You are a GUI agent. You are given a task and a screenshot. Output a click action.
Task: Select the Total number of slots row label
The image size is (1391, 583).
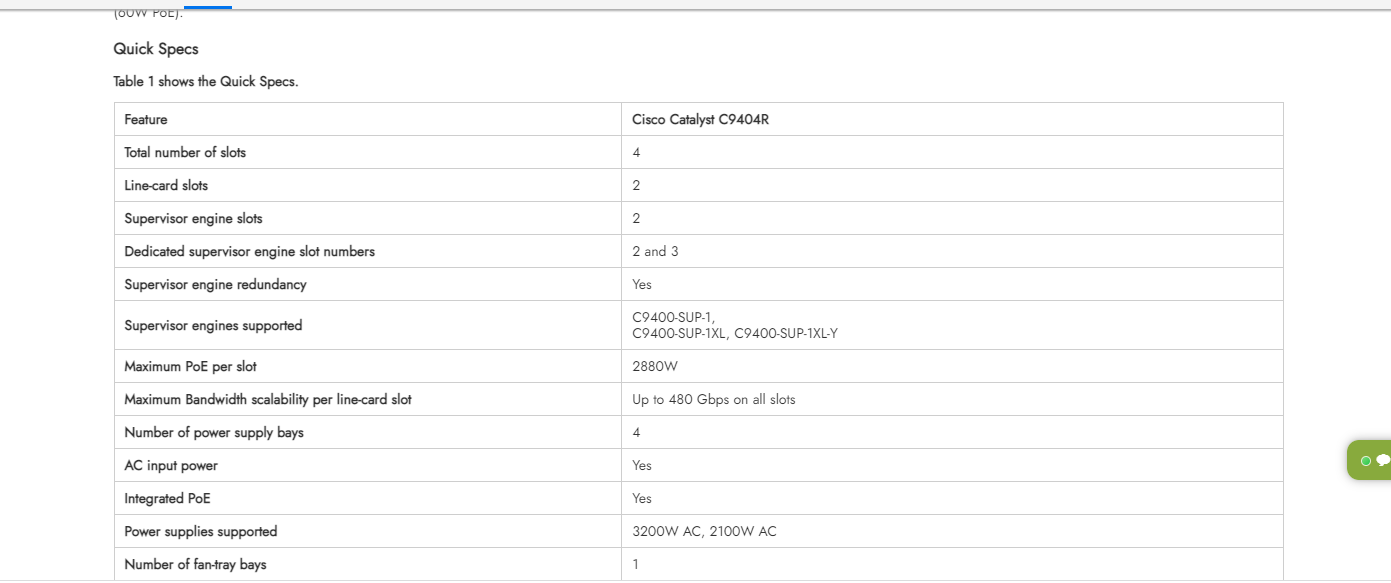[x=185, y=153]
